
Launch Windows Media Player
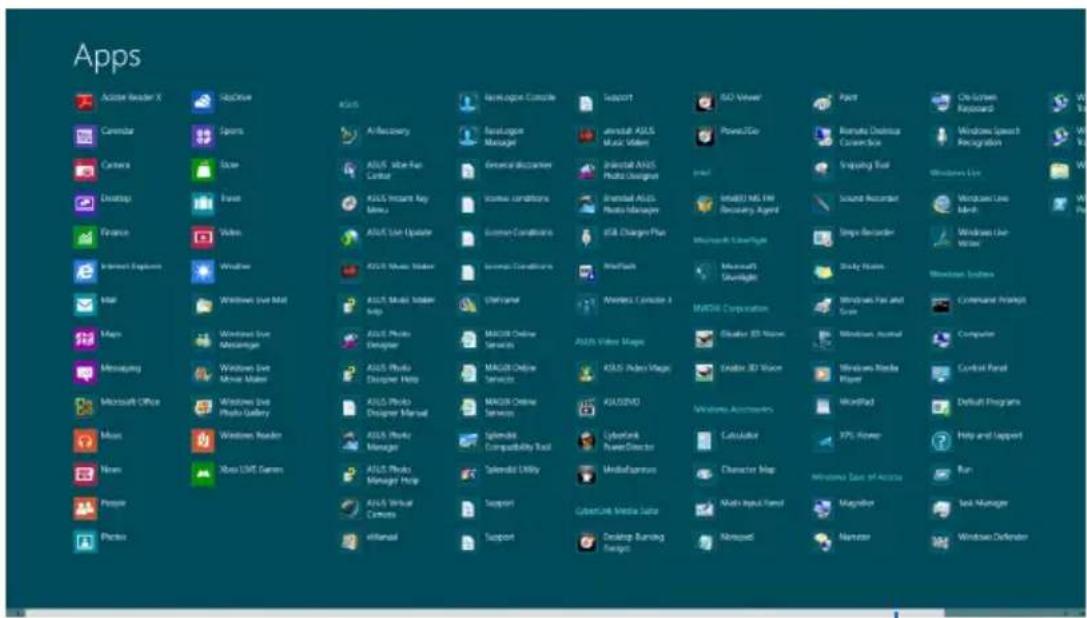(856, 372)
